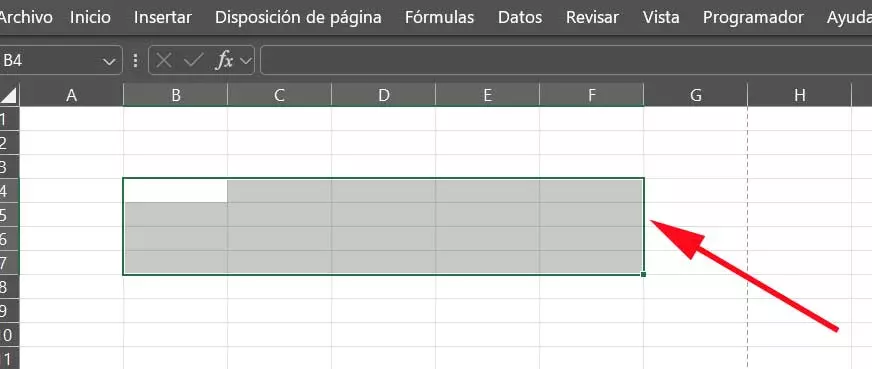The image size is (872, 369).
Task: Select column C header
Action: (x=279, y=95)
